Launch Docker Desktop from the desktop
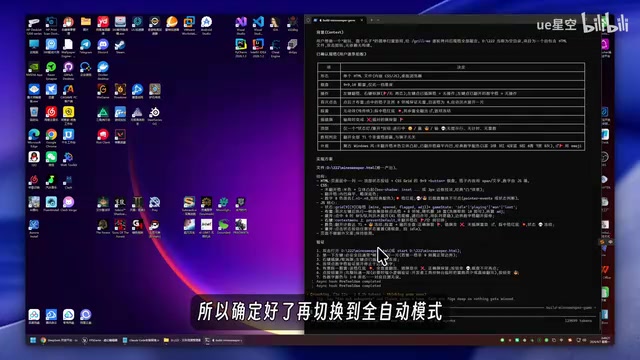Image resolution: width=640 pixels, height=360 pixels. tap(103, 70)
